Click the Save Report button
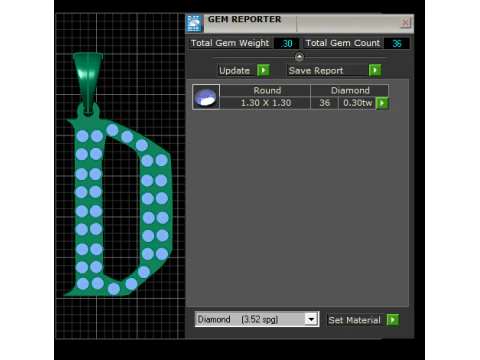This screenshot has height=360, width=480. [x=327, y=70]
